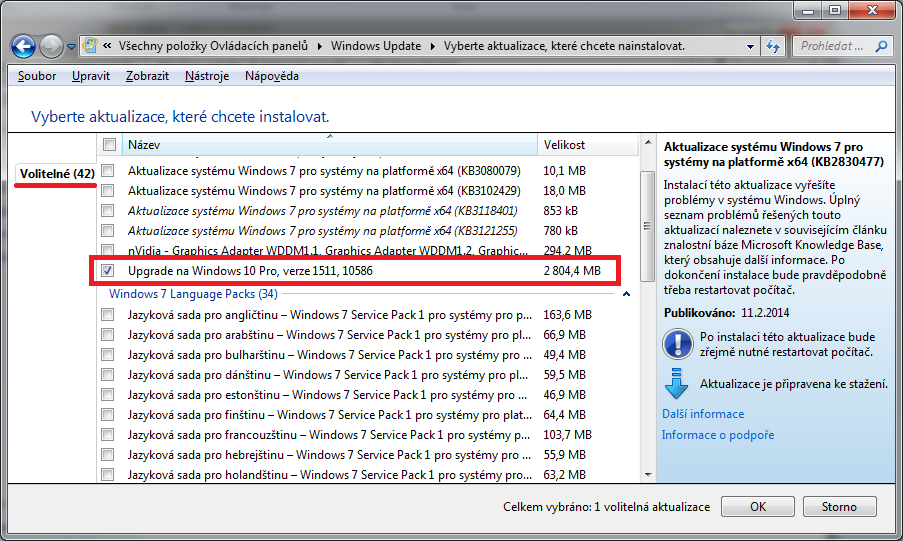This screenshot has width=903, height=541.
Task: Check the Jazyková sada pro angličtinu checkbox
Action: (108, 315)
